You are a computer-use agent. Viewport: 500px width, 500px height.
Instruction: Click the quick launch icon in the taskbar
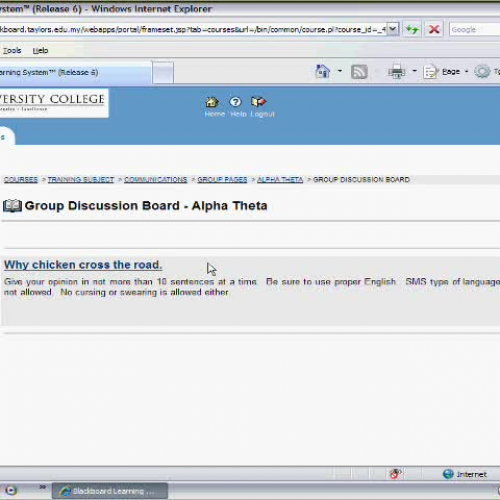point(11,490)
